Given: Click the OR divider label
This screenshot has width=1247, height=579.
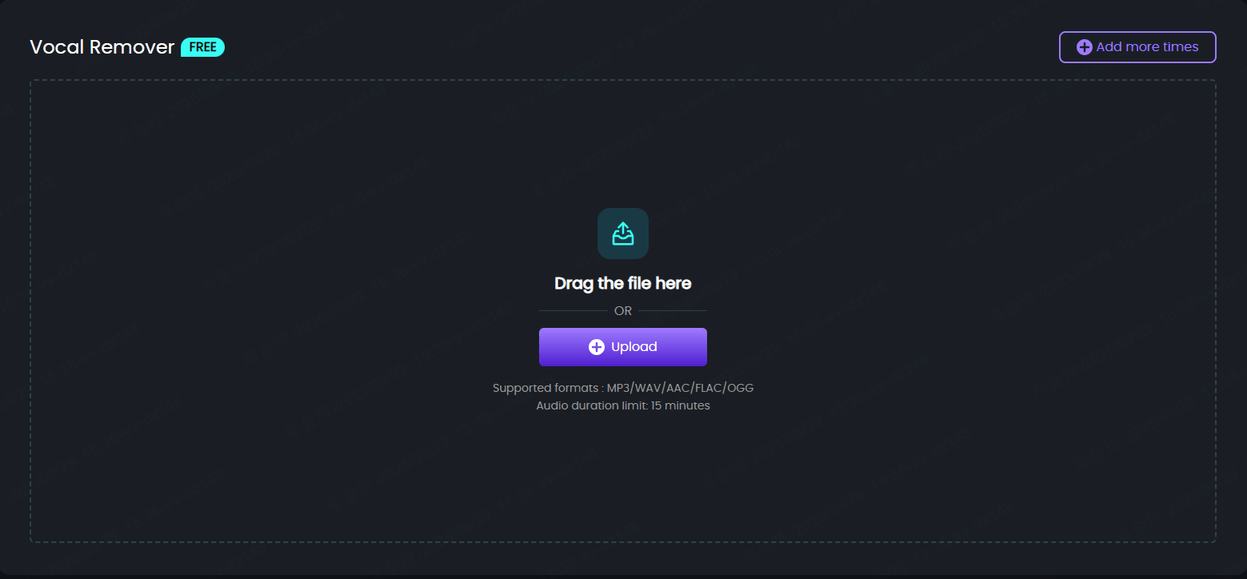Looking at the screenshot, I should tap(623, 311).
